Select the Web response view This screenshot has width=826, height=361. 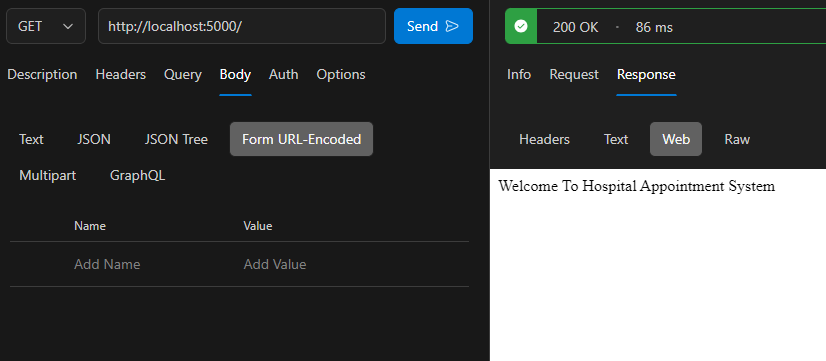[x=676, y=139]
